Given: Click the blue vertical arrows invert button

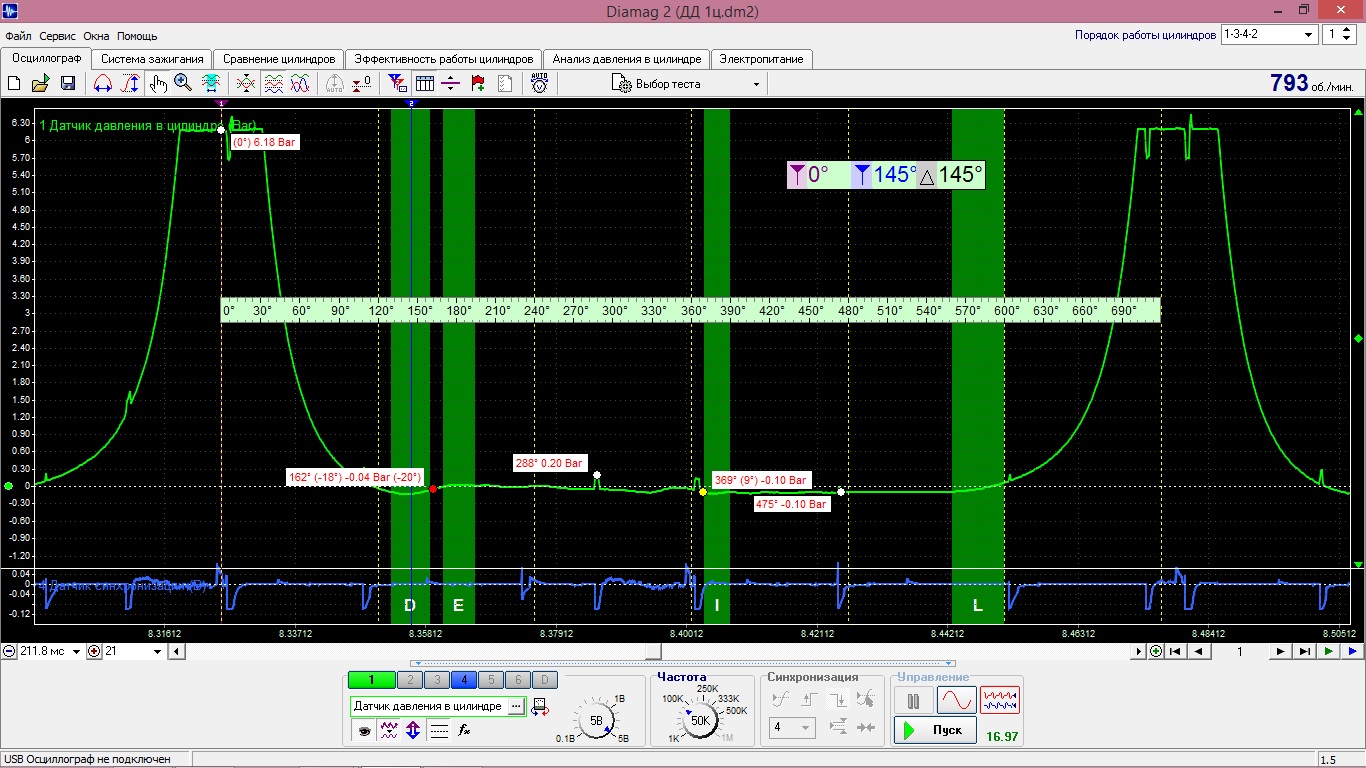Looking at the screenshot, I should tap(414, 730).
